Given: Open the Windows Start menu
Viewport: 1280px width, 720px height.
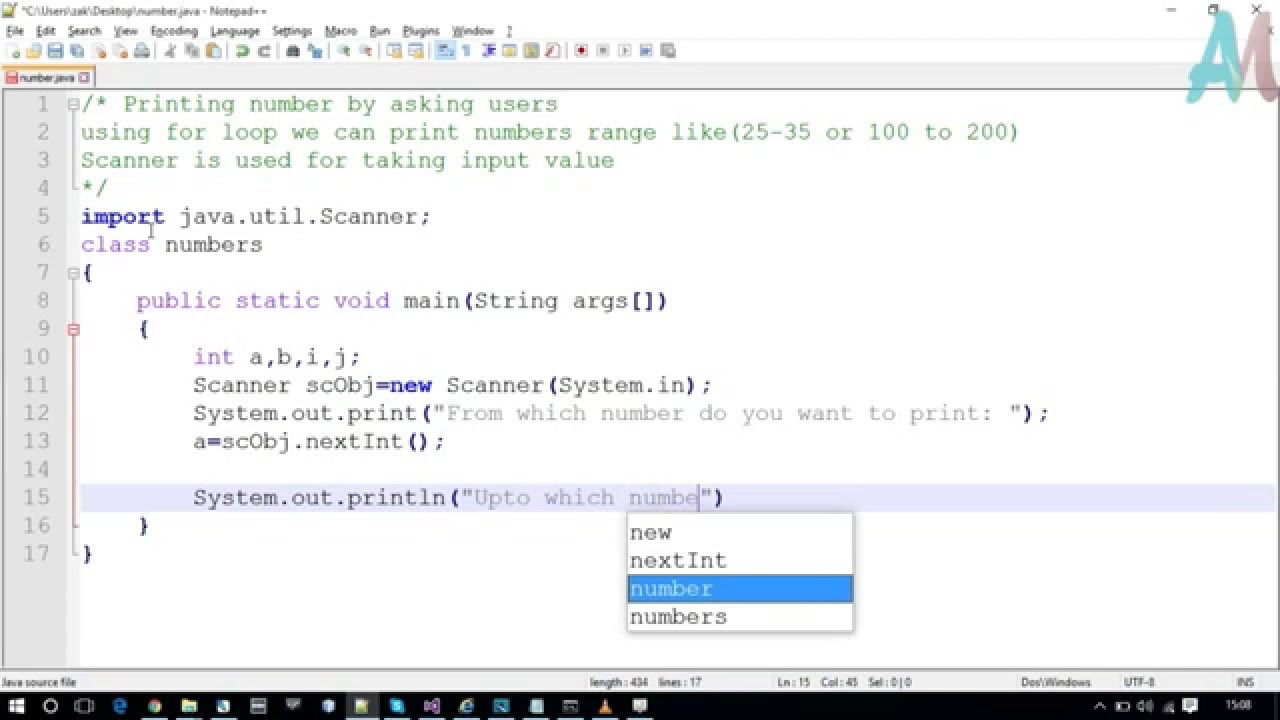Looking at the screenshot, I should tap(17, 706).
